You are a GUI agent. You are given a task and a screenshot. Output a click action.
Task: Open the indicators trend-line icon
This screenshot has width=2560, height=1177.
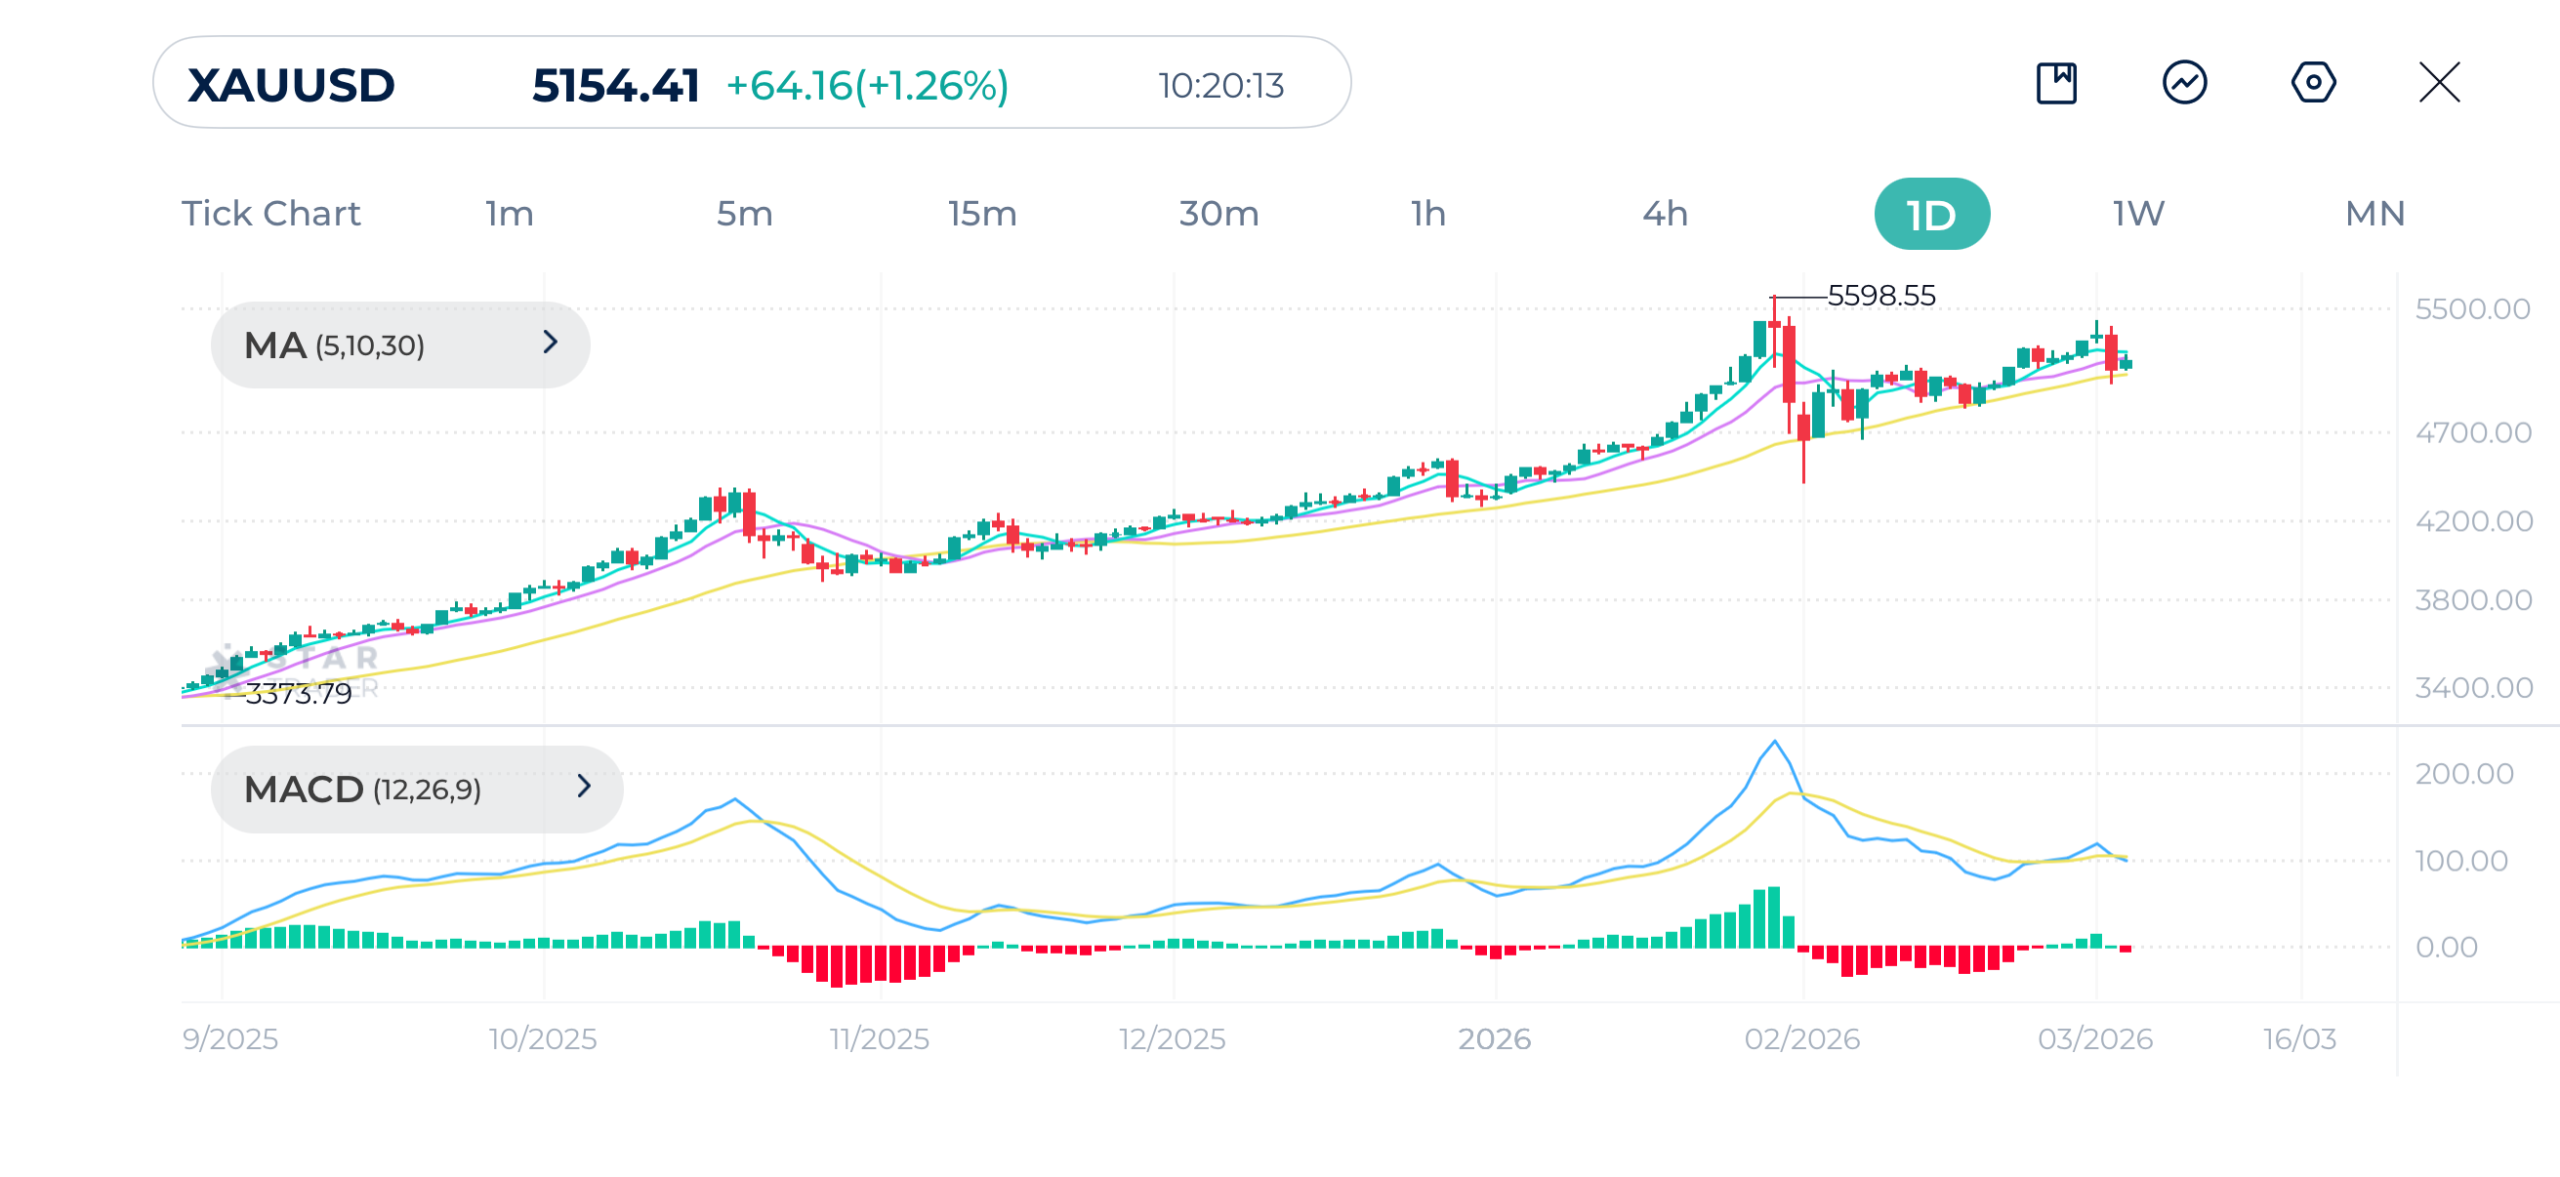coord(2186,84)
